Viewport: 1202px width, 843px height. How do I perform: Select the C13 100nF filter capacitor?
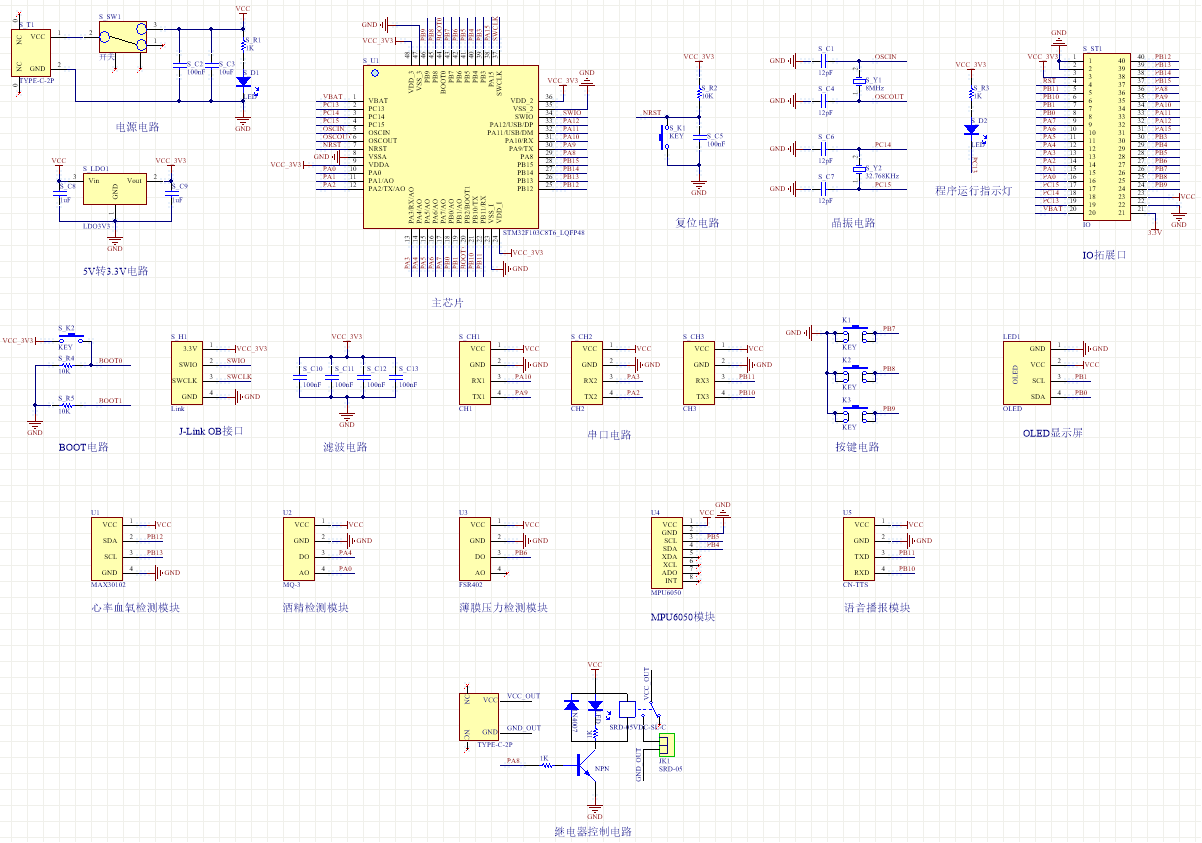395,377
